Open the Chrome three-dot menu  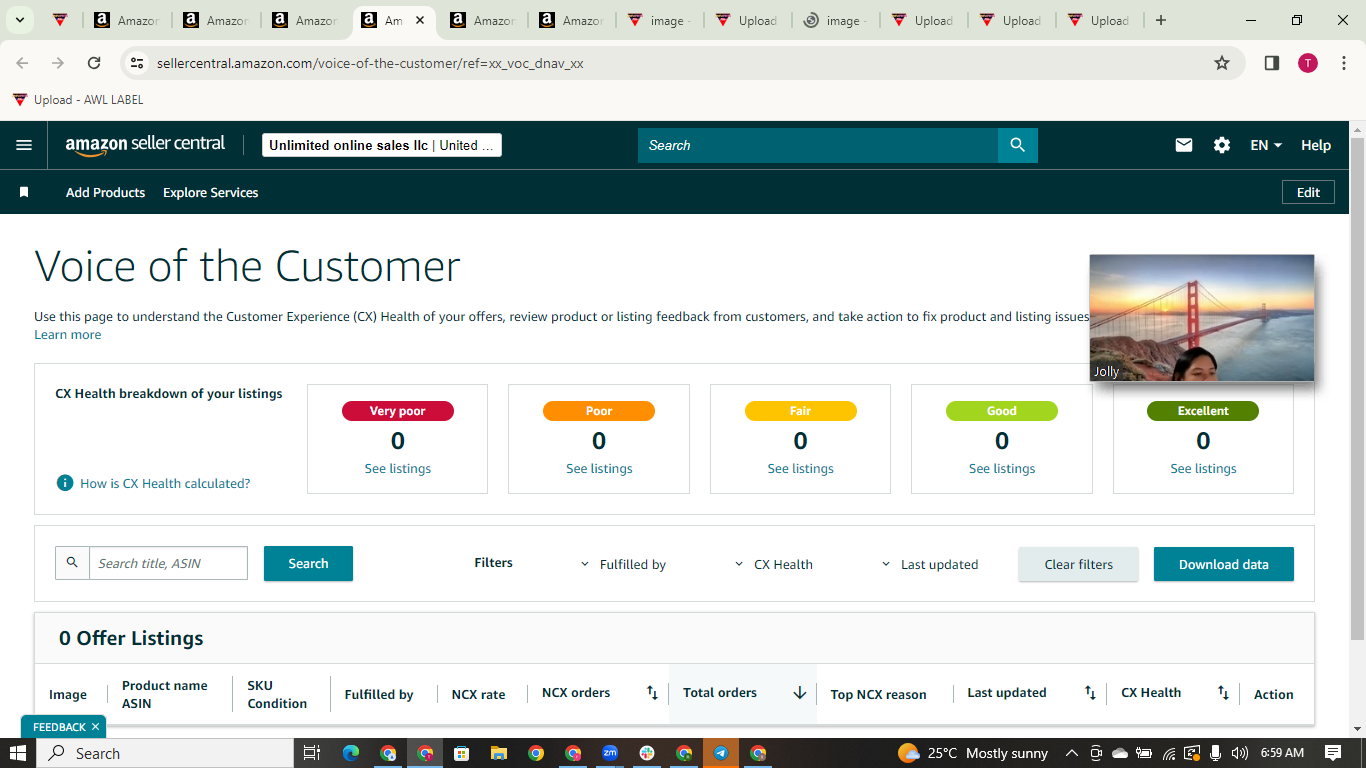(x=1344, y=63)
